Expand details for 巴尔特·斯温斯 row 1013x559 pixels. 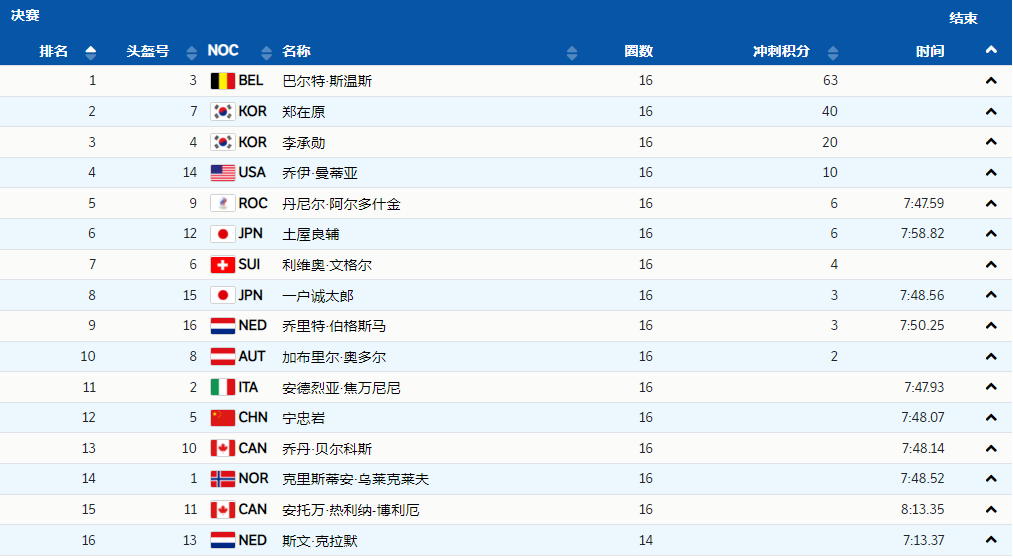click(x=991, y=81)
